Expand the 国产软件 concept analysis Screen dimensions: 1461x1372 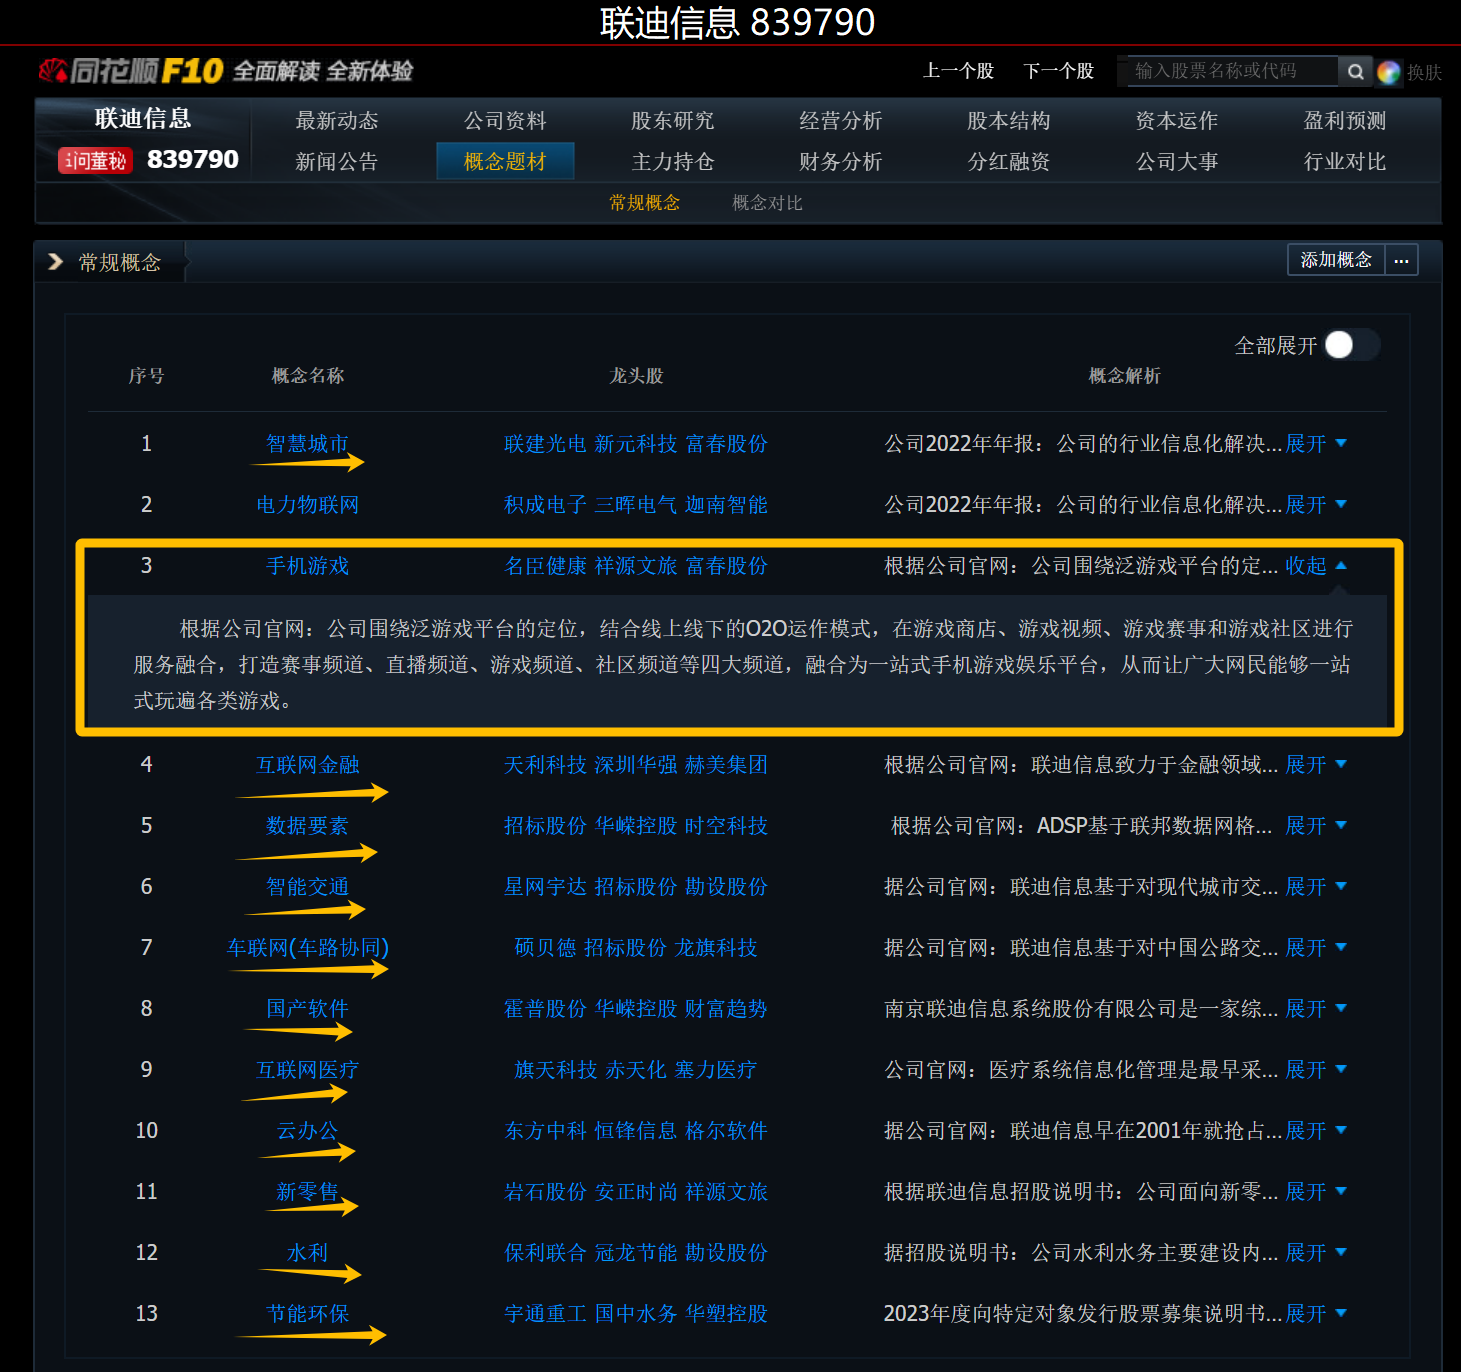1316,1009
